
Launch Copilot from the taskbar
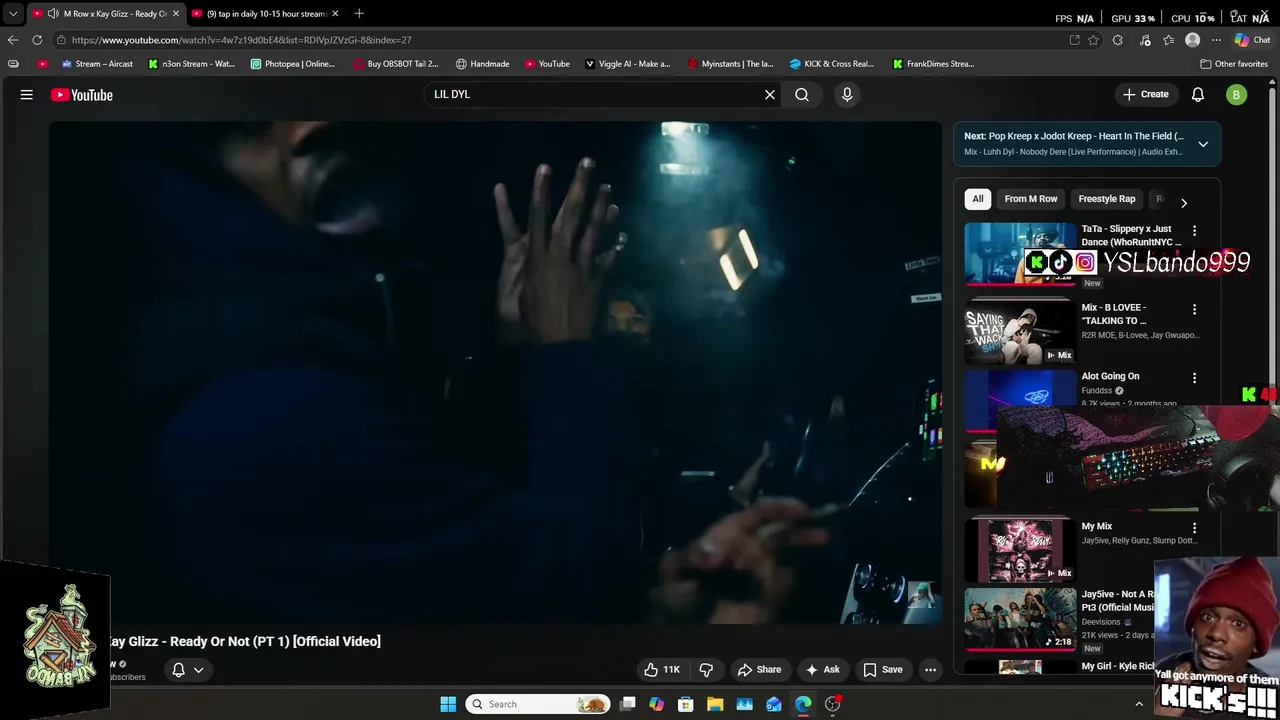(x=656, y=704)
